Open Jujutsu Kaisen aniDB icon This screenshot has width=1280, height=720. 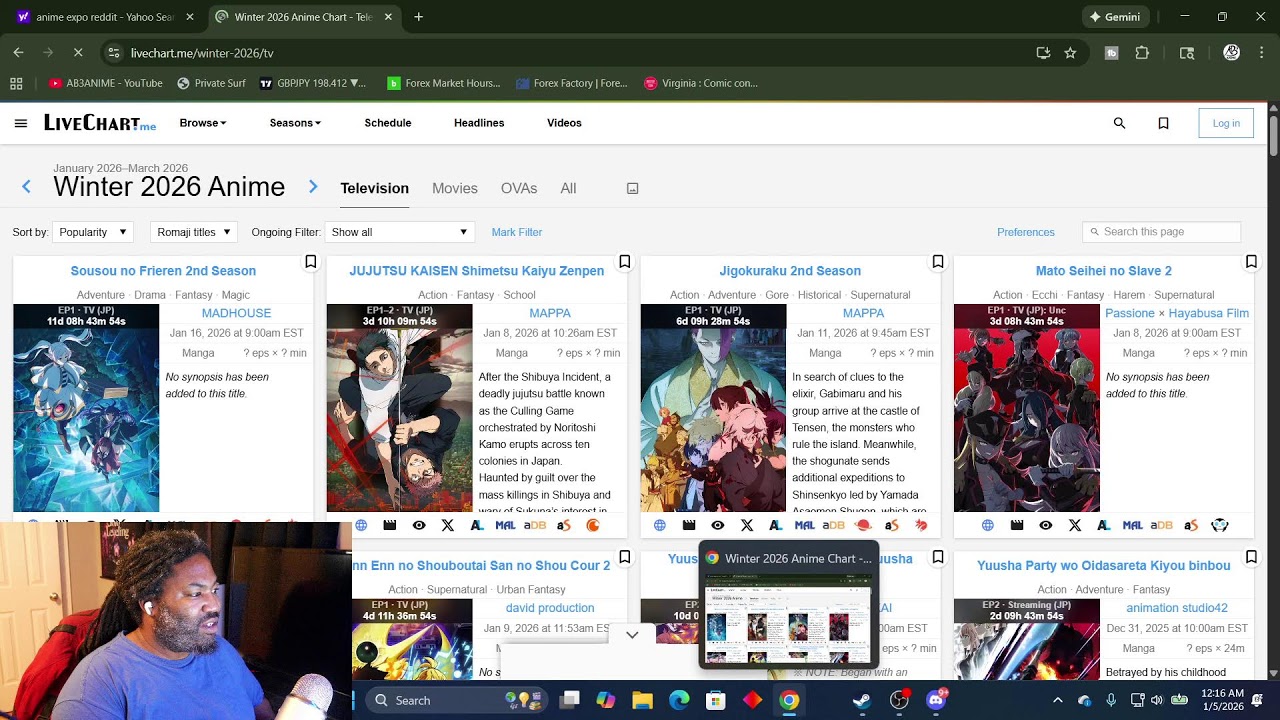(535, 525)
